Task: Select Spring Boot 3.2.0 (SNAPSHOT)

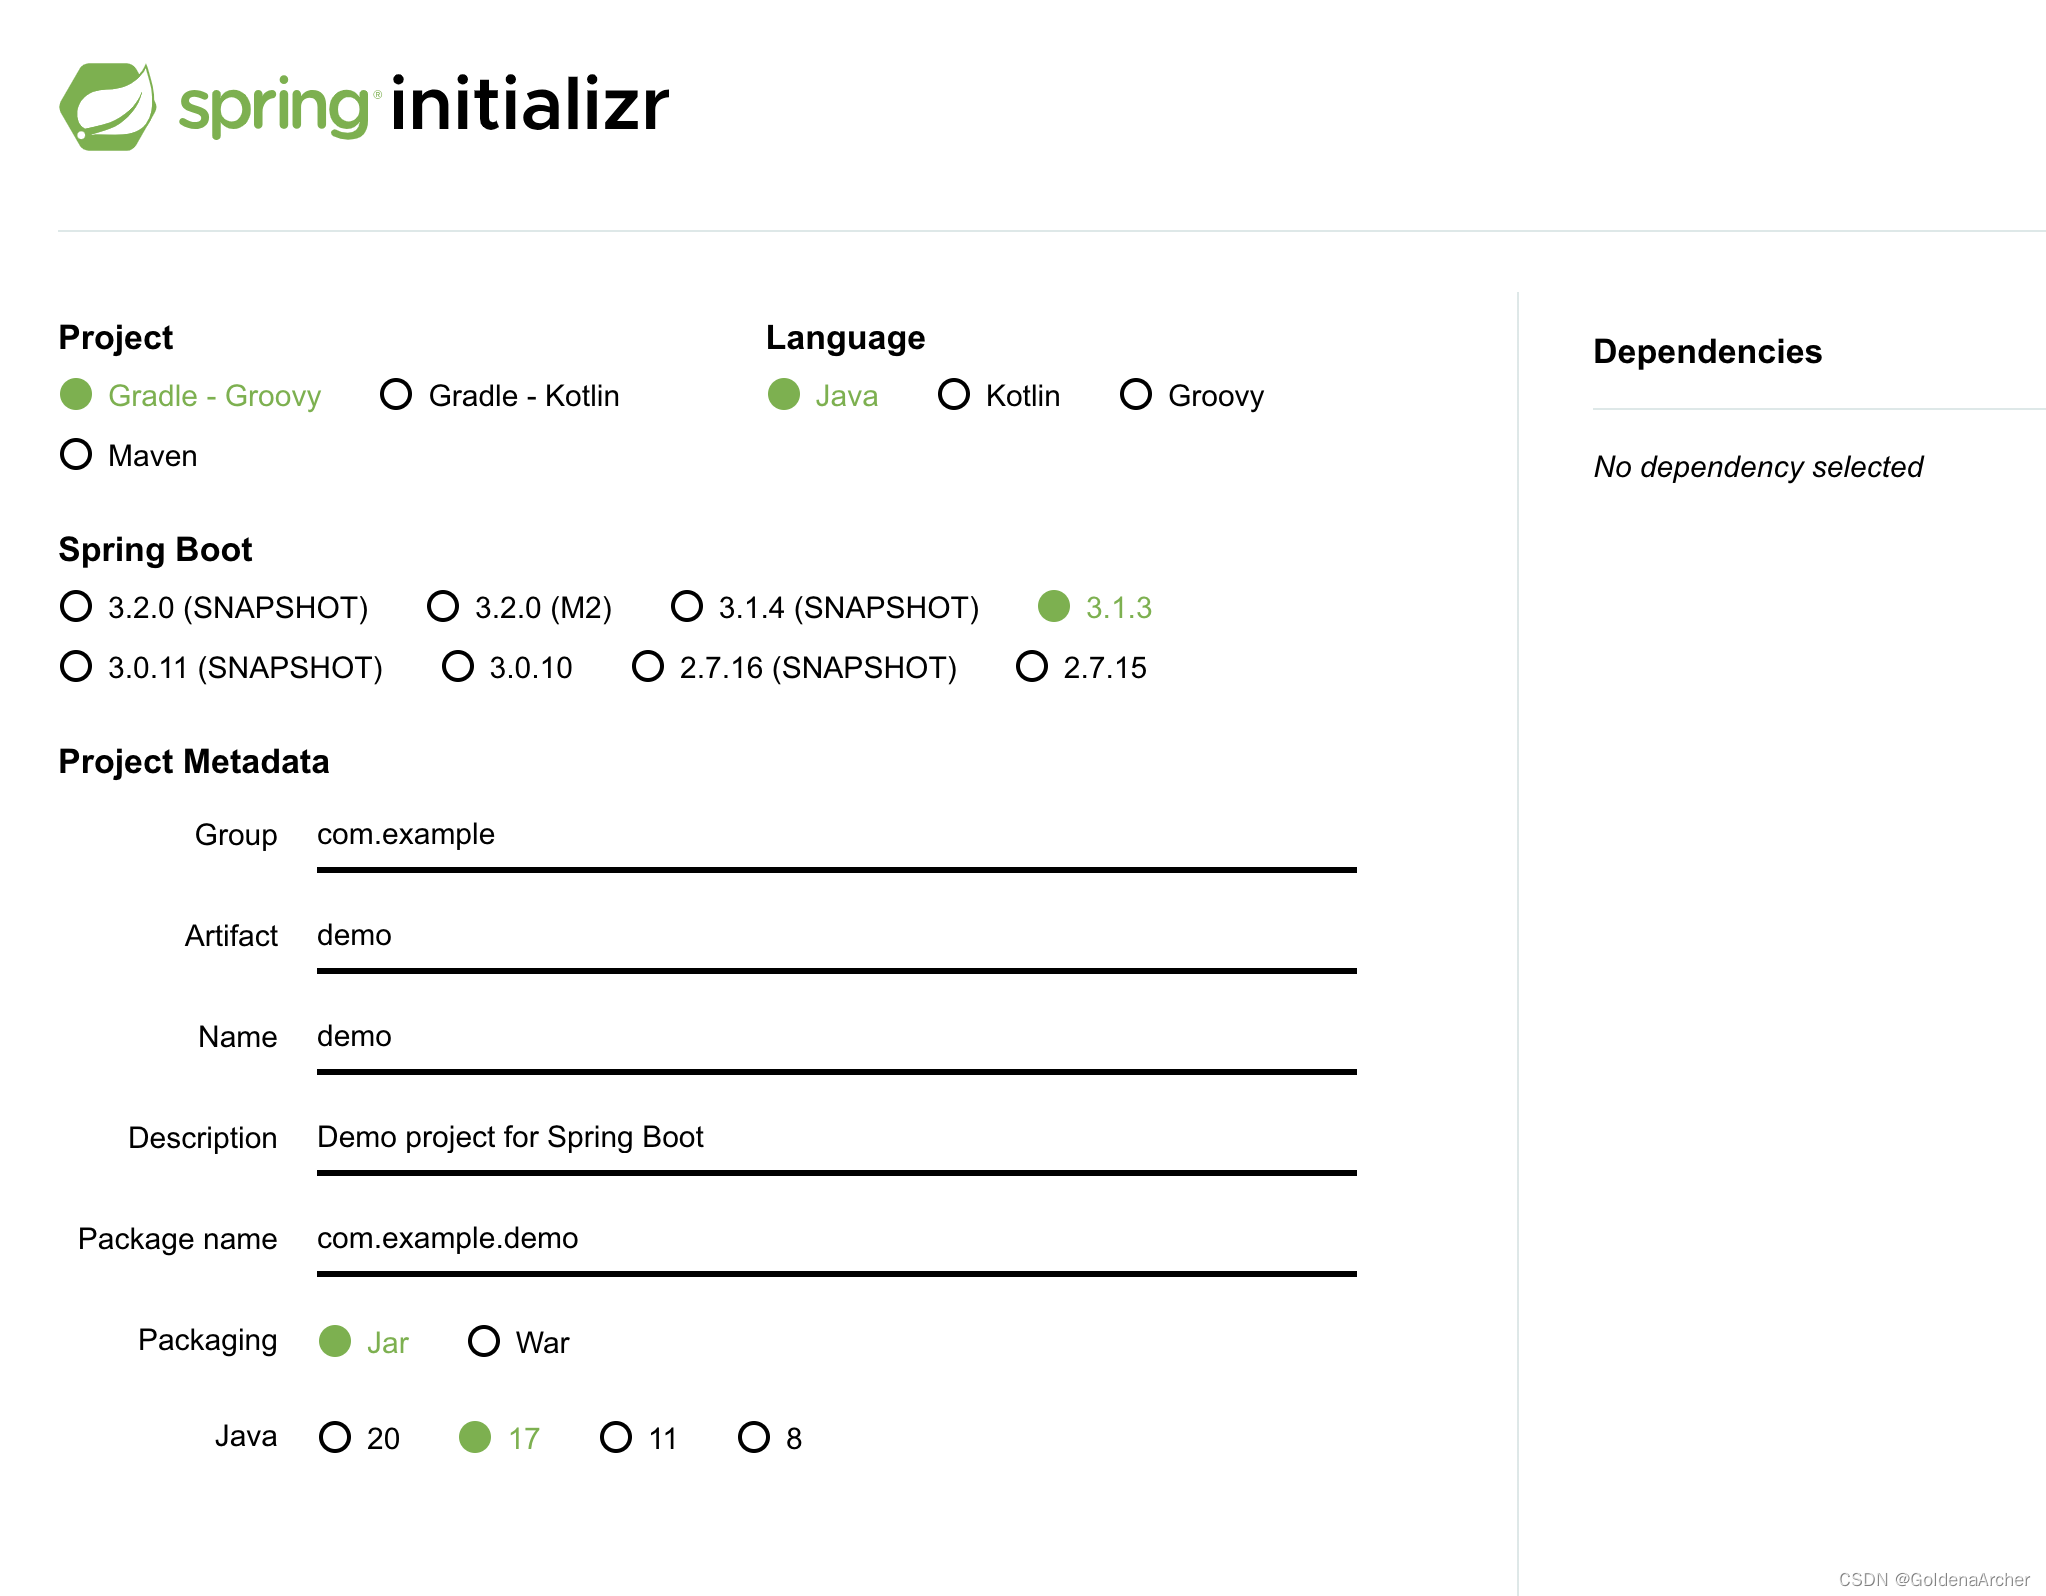Action: tap(214, 607)
